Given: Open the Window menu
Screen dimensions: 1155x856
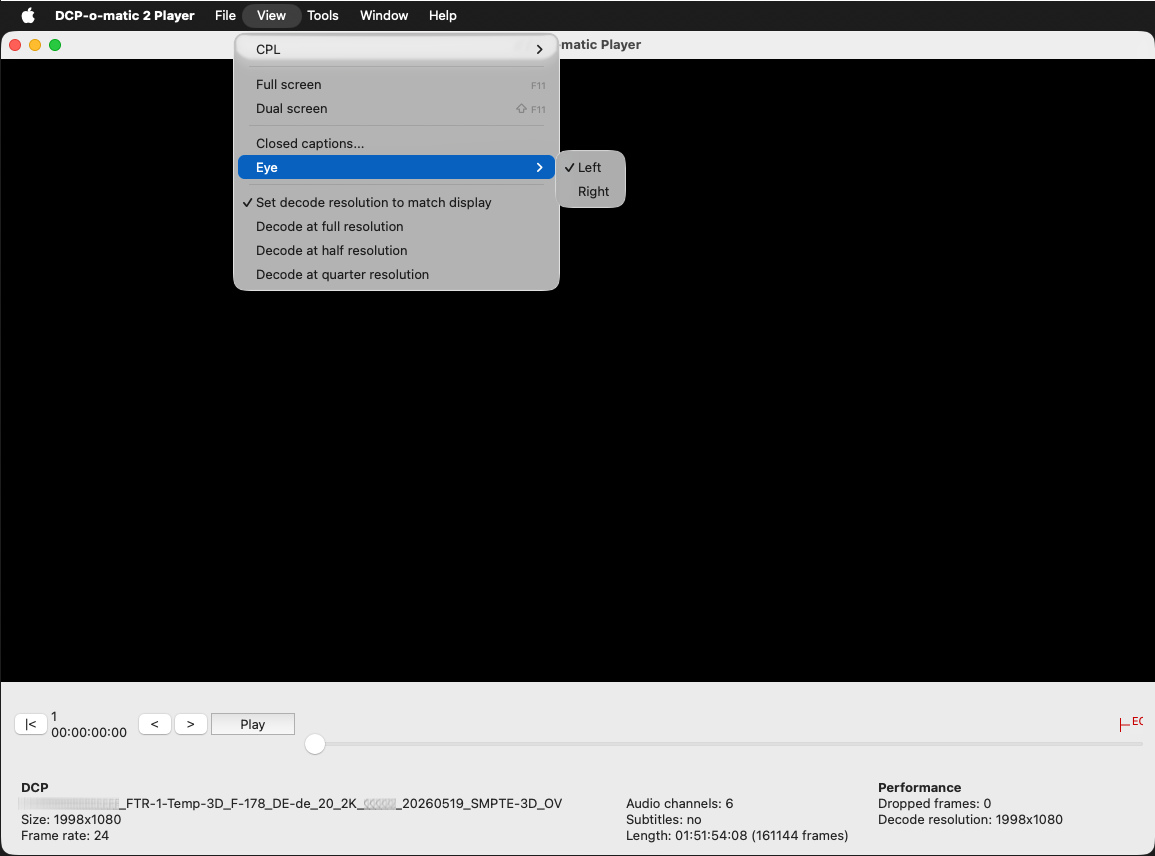Looking at the screenshot, I should (384, 15).
